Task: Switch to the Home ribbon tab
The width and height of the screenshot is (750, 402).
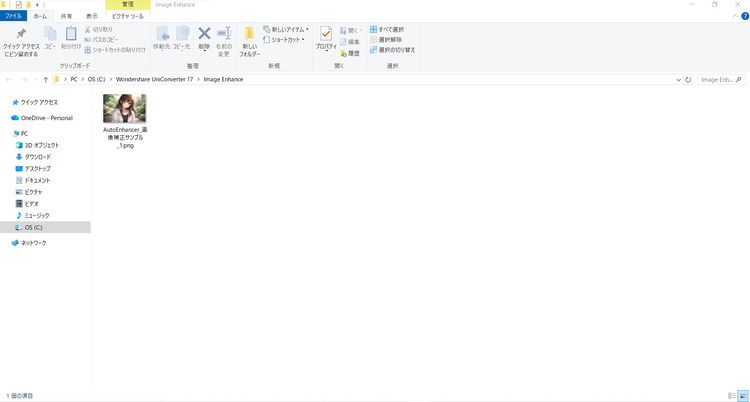Action: [41, 16]
